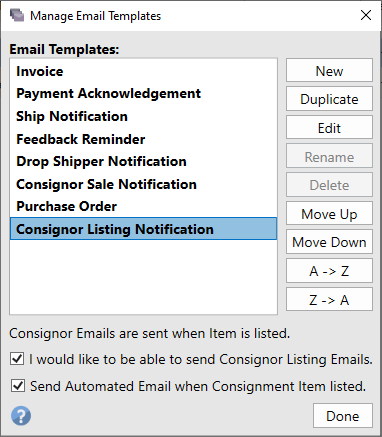The width and height of the screenshot is (382, 437).
Task: Select the Purchase Order template
Action: coord(143,206)
